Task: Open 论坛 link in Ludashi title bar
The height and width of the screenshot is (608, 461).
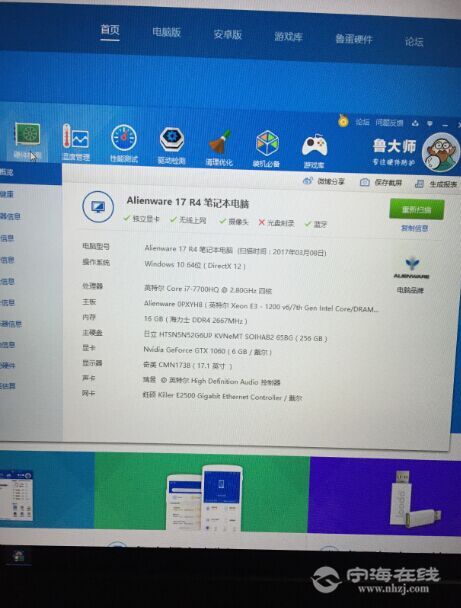Action: pyautogui.click(x=362, y=122)
